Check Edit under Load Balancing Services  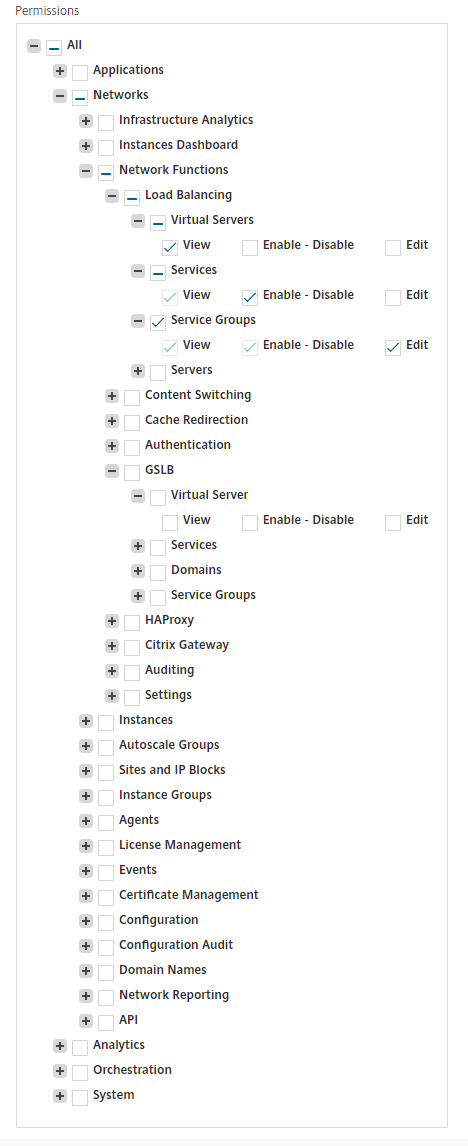pyautogui.click(x=393, y=297)
